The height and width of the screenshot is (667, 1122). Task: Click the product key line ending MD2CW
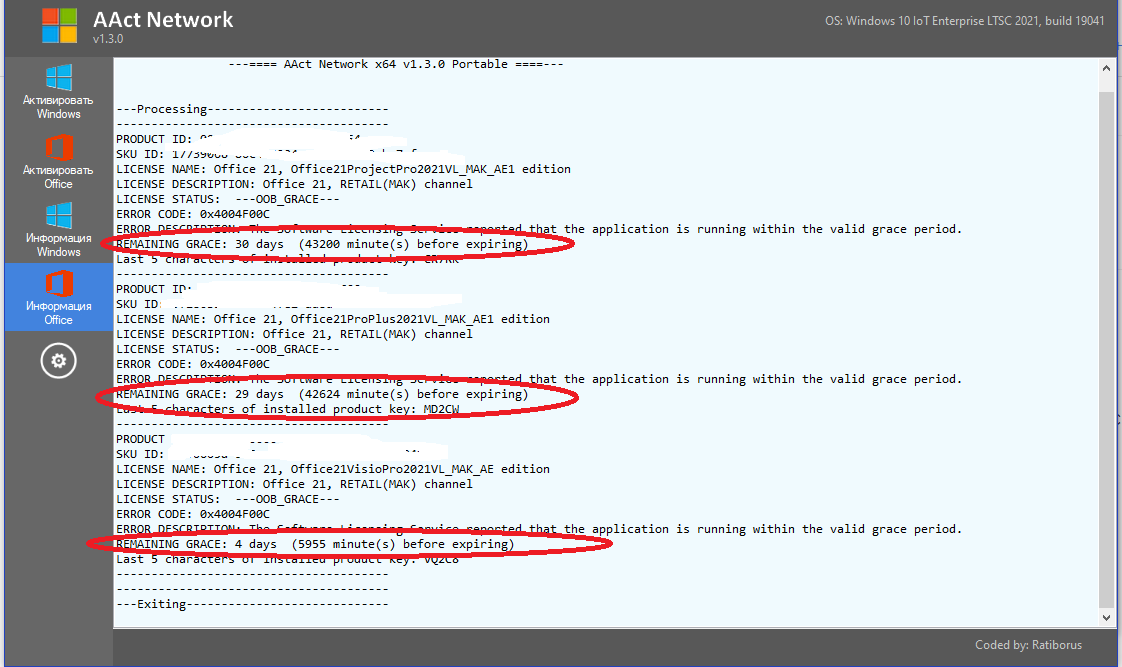coord(288,409)
